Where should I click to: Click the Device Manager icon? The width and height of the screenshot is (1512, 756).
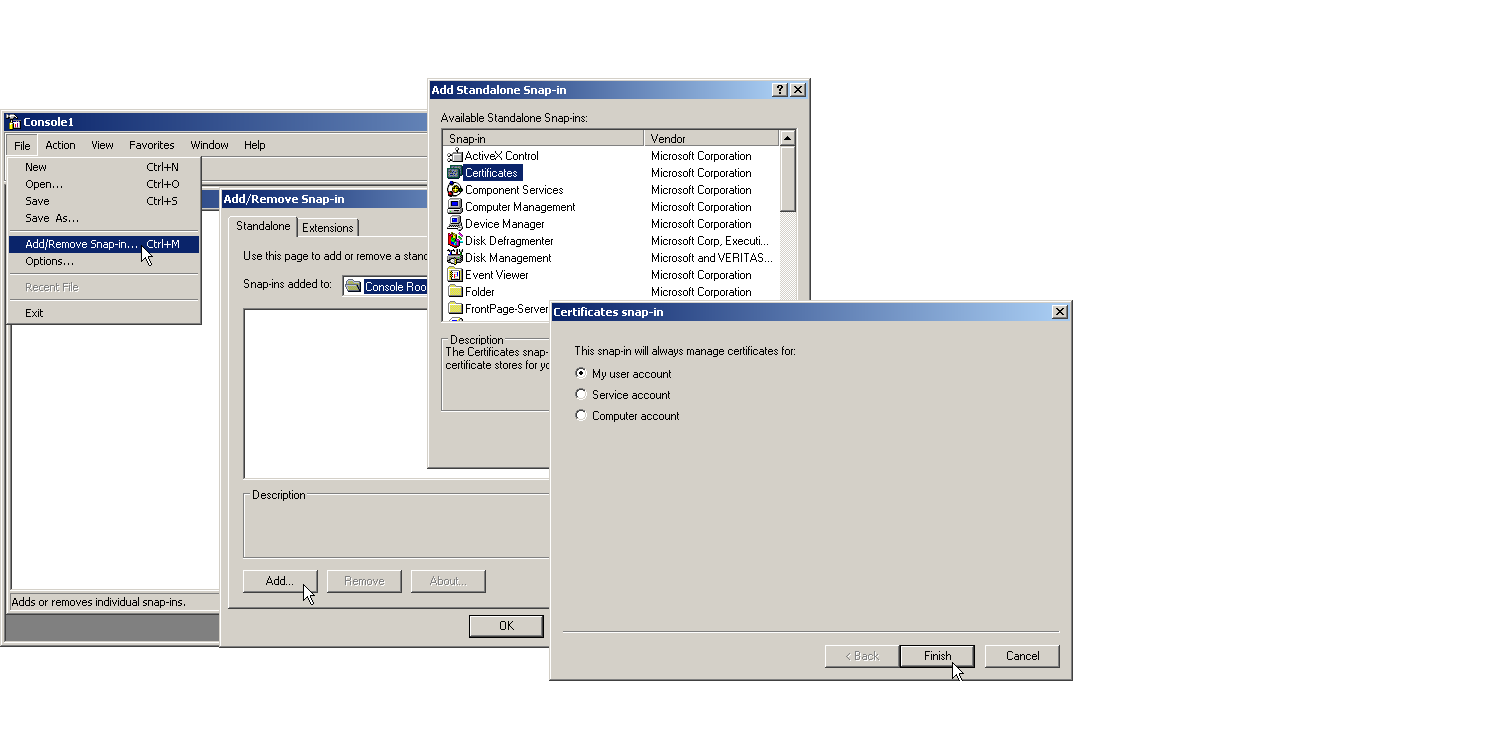tap(455, 224)
